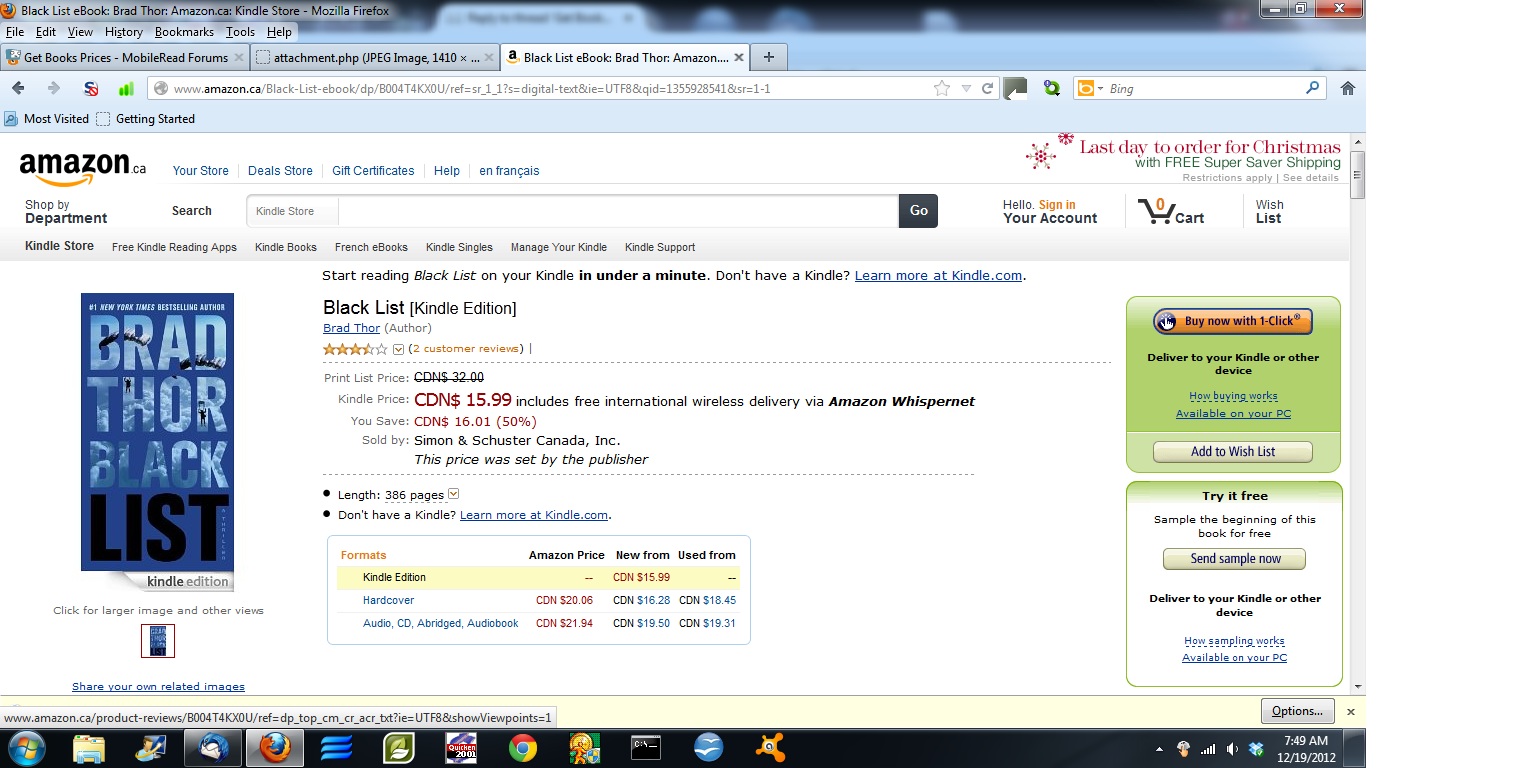Open the 2 customer reviews link
Image resolution: width=1518 pixels, height=768 pixels.
[x=466, y=349]
